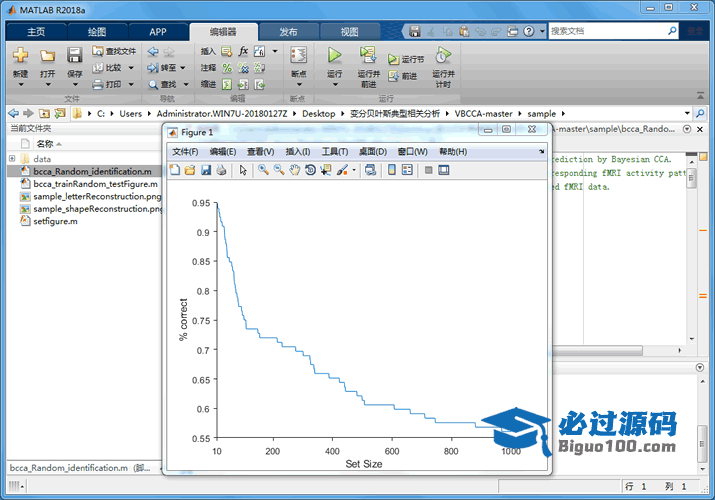Click Find Files (查找文件) in the ribbon
Screen dimensions: 715x500
pos(114,51)
